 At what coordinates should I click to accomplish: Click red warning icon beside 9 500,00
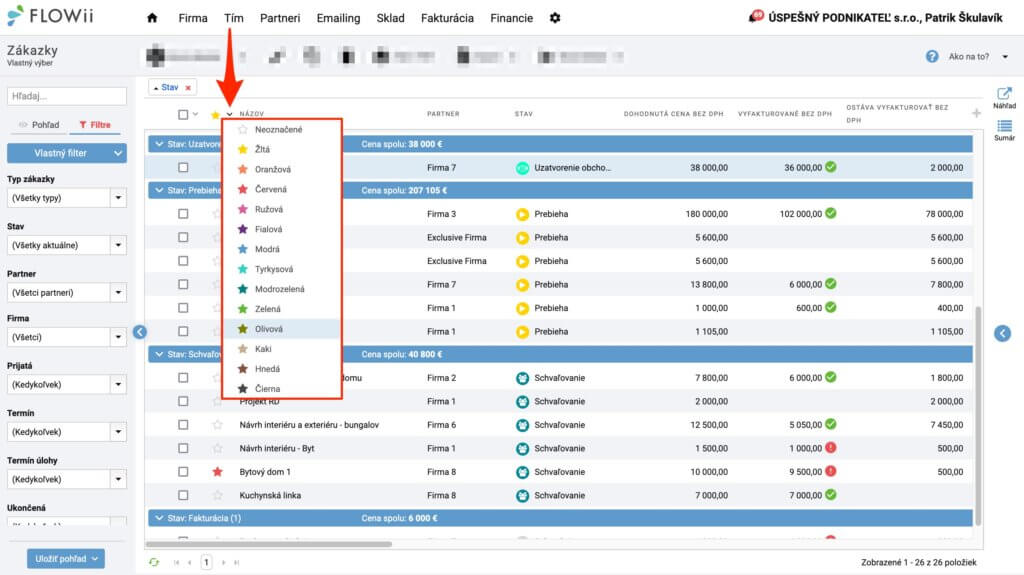coord(831,471)
